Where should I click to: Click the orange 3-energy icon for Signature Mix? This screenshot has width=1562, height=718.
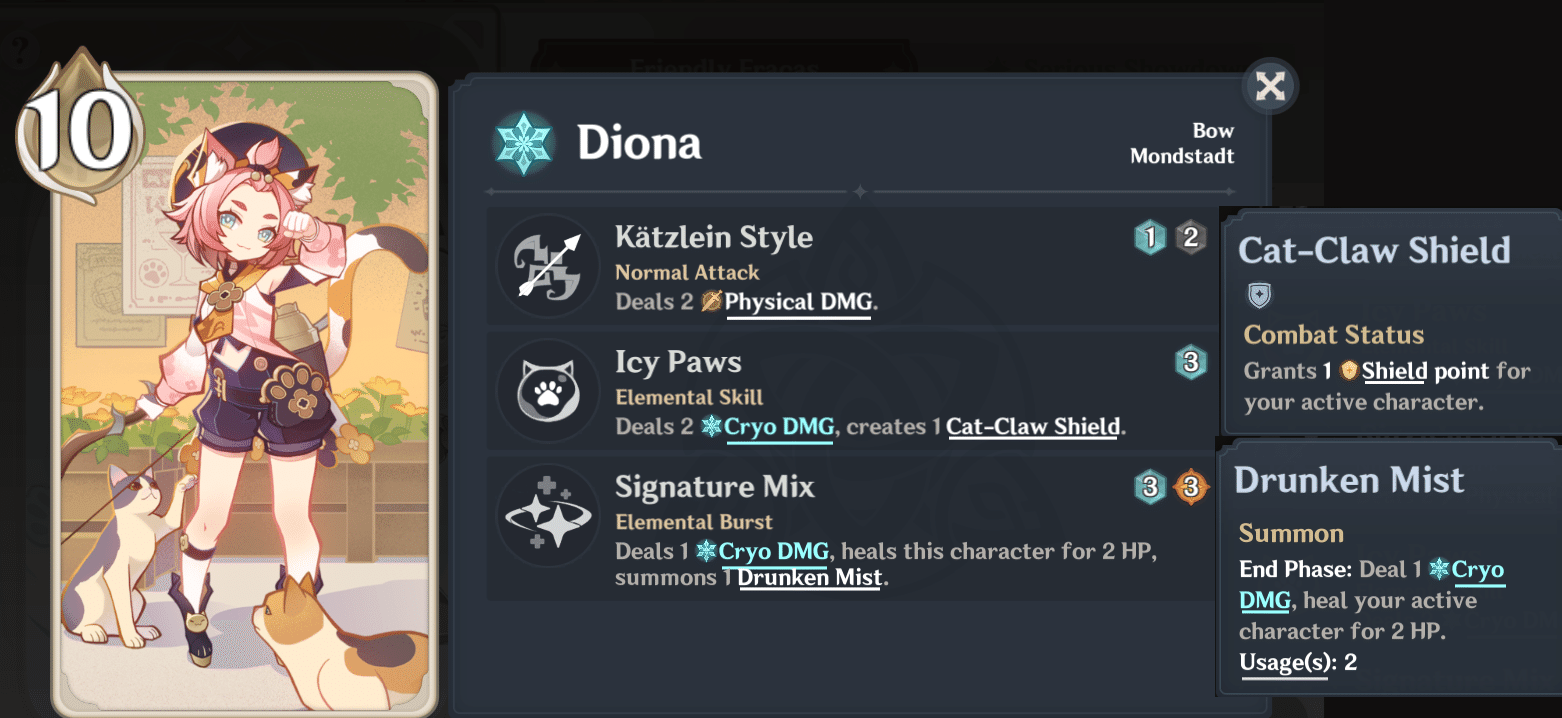[1192, 488]
